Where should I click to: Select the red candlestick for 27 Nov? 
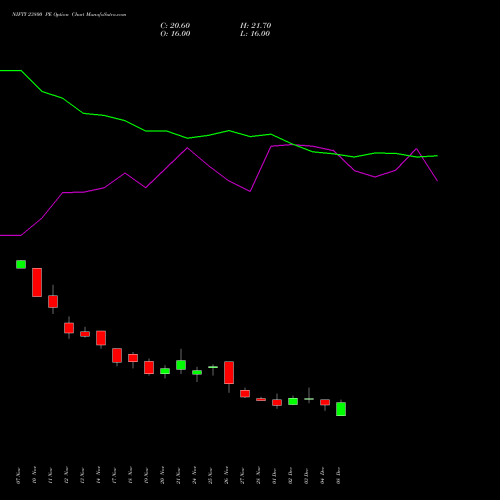(x=245, y=394)
